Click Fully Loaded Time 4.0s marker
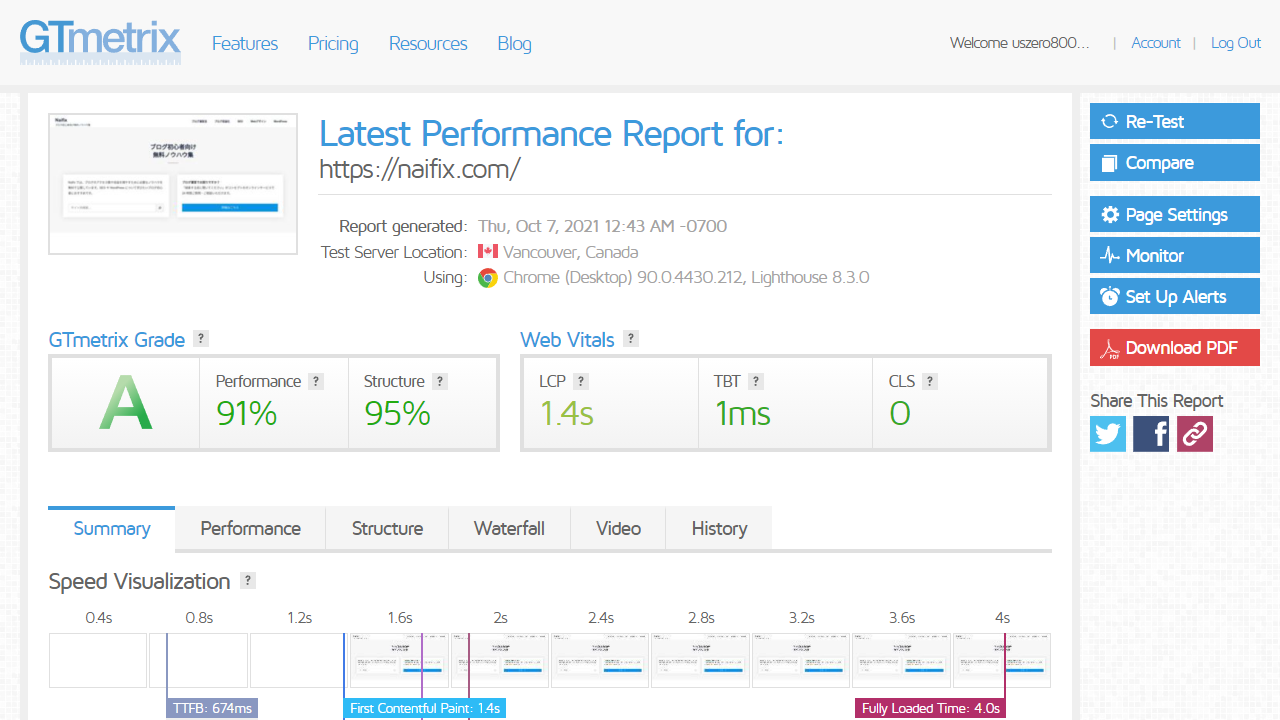 [930, 708]
